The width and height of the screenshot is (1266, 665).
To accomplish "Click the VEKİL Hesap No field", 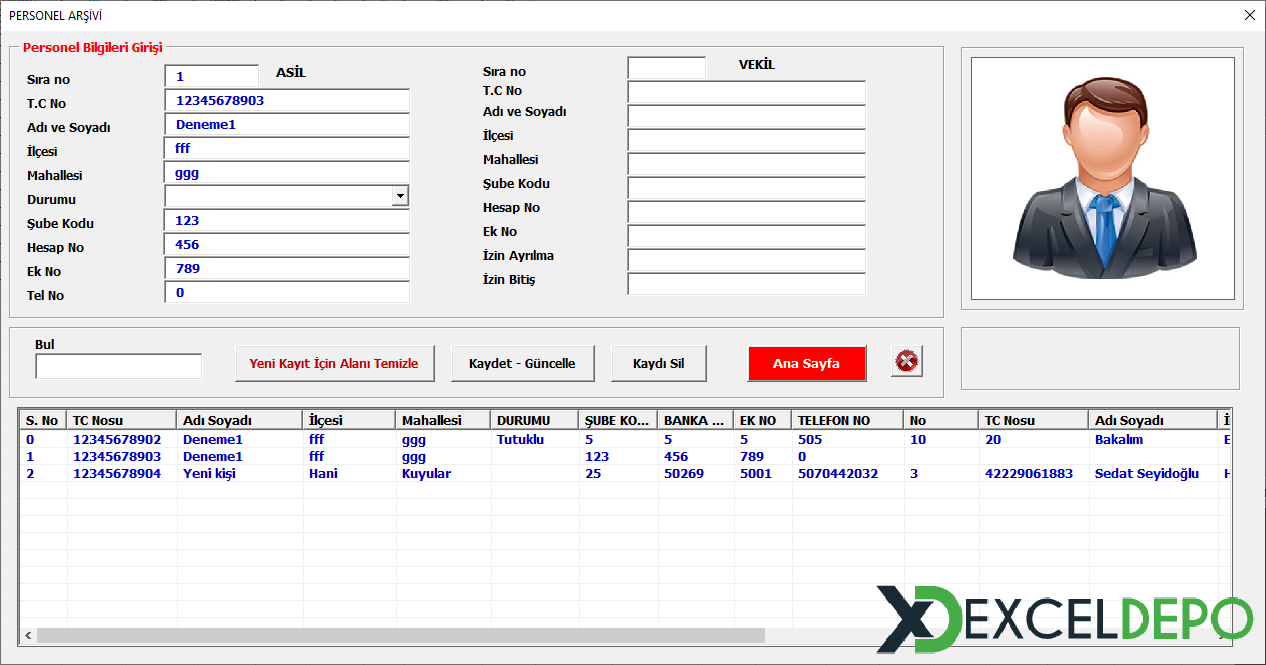I will (x=746, y=212).
